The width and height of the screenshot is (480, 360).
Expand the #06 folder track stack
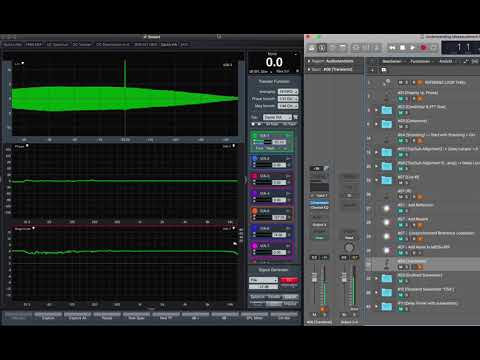[x=377, y=166]
